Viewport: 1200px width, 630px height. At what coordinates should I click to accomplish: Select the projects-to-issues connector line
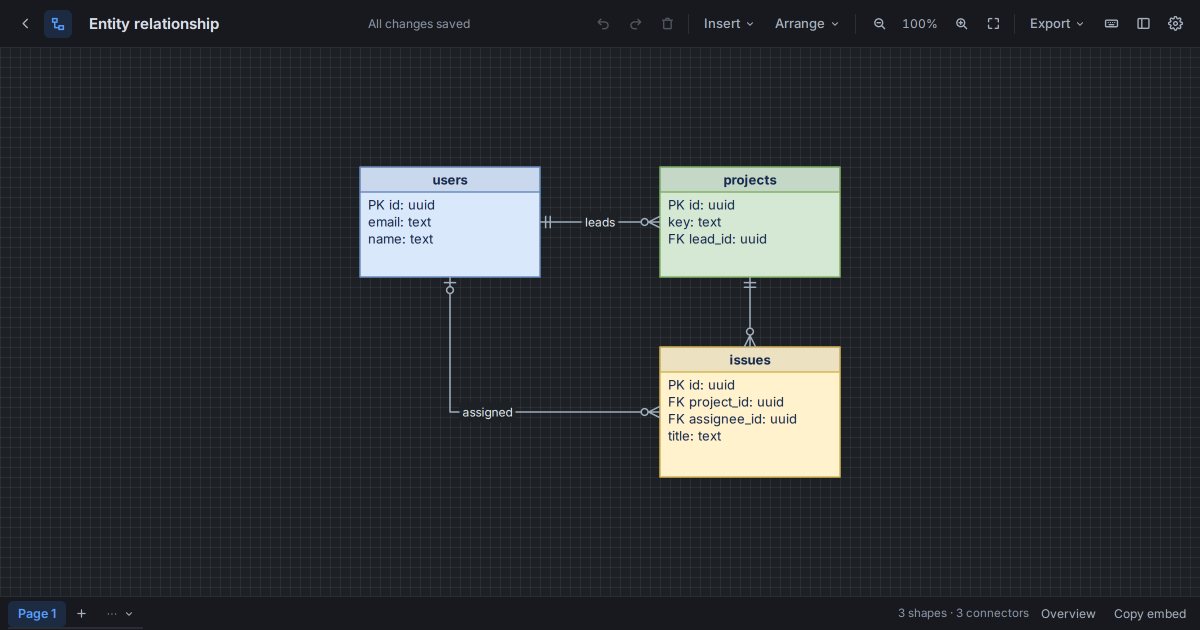tap(750, 310)
